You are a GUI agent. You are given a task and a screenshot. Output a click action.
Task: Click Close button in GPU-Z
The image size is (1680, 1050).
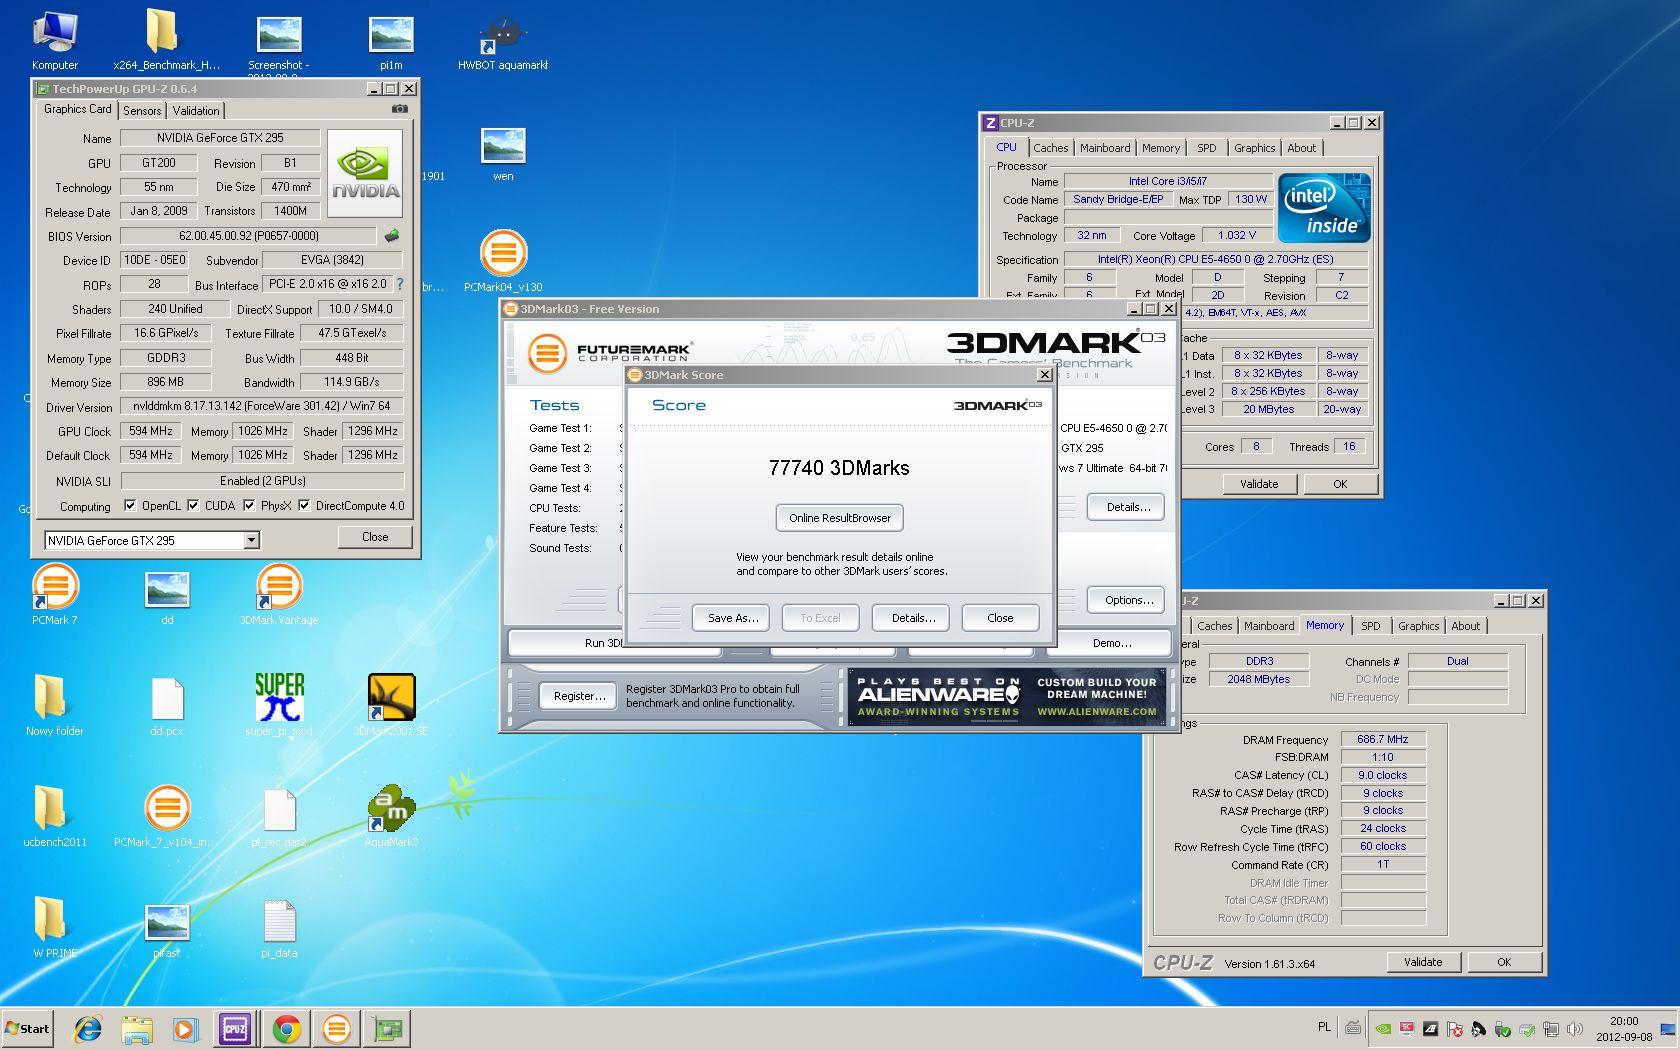[374, 537]
